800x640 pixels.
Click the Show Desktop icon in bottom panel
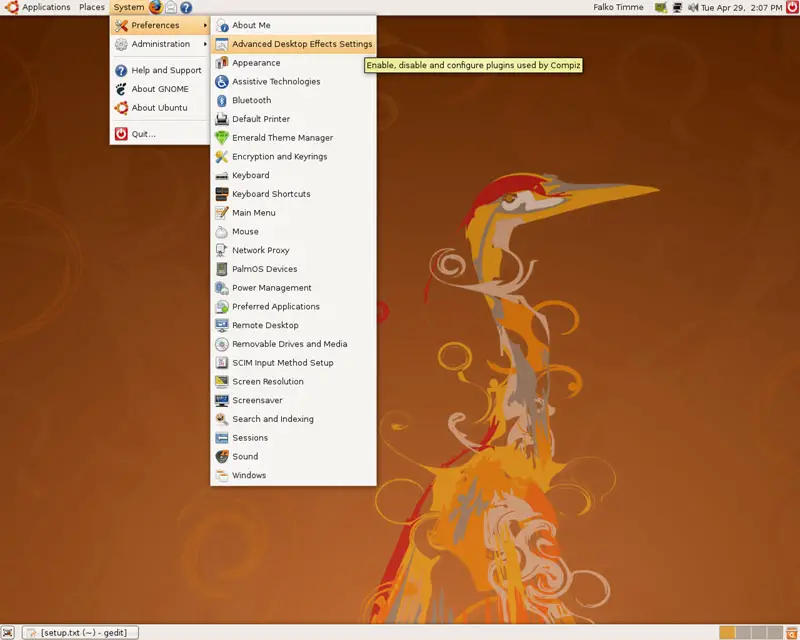pyautogui.click(x=8, y=633)
